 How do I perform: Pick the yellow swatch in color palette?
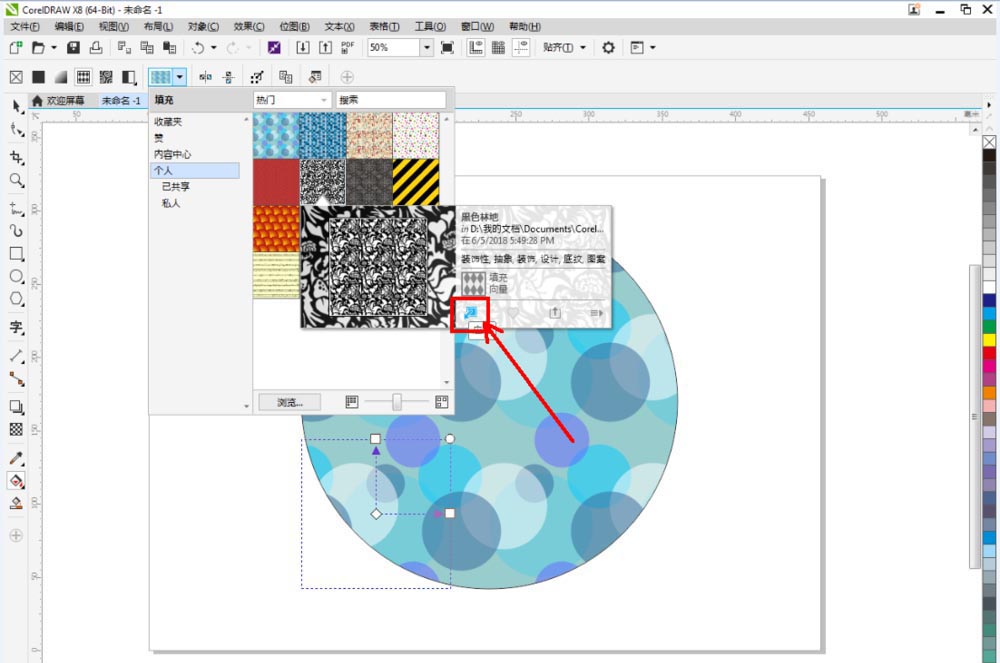[x=989, y=340]
